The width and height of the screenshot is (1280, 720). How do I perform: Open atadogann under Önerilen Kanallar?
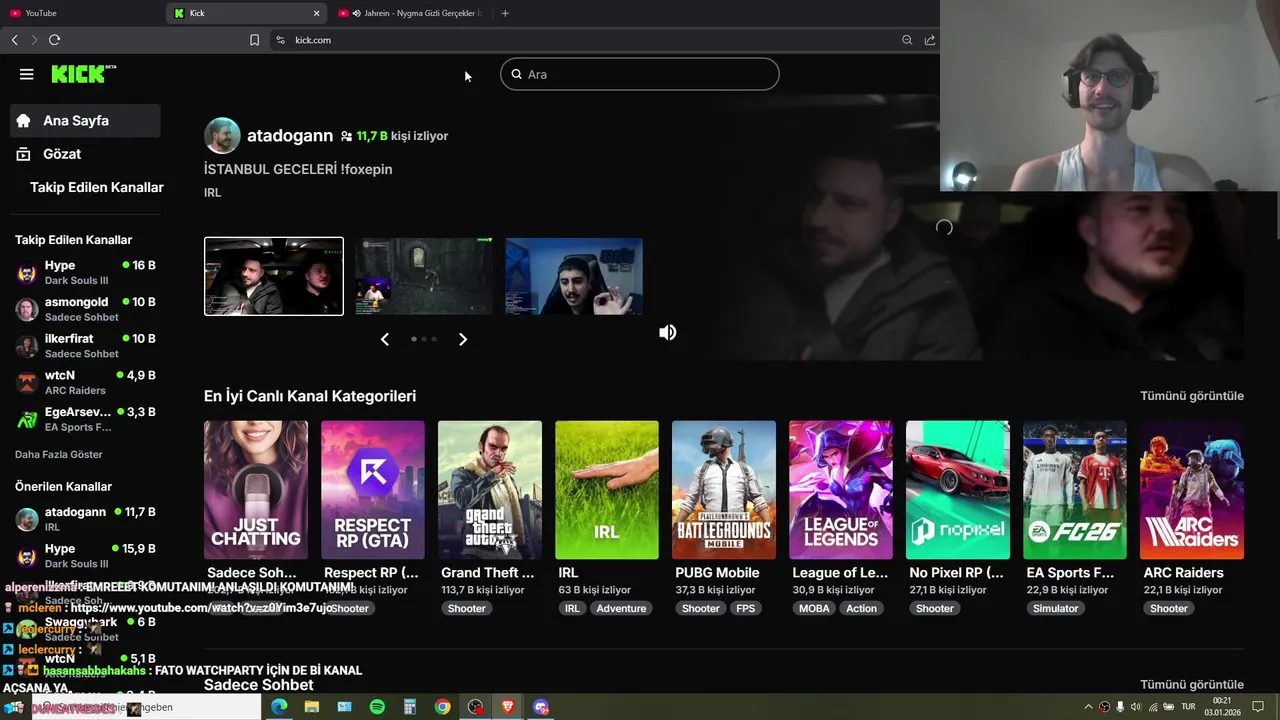(x=85, y=519)
